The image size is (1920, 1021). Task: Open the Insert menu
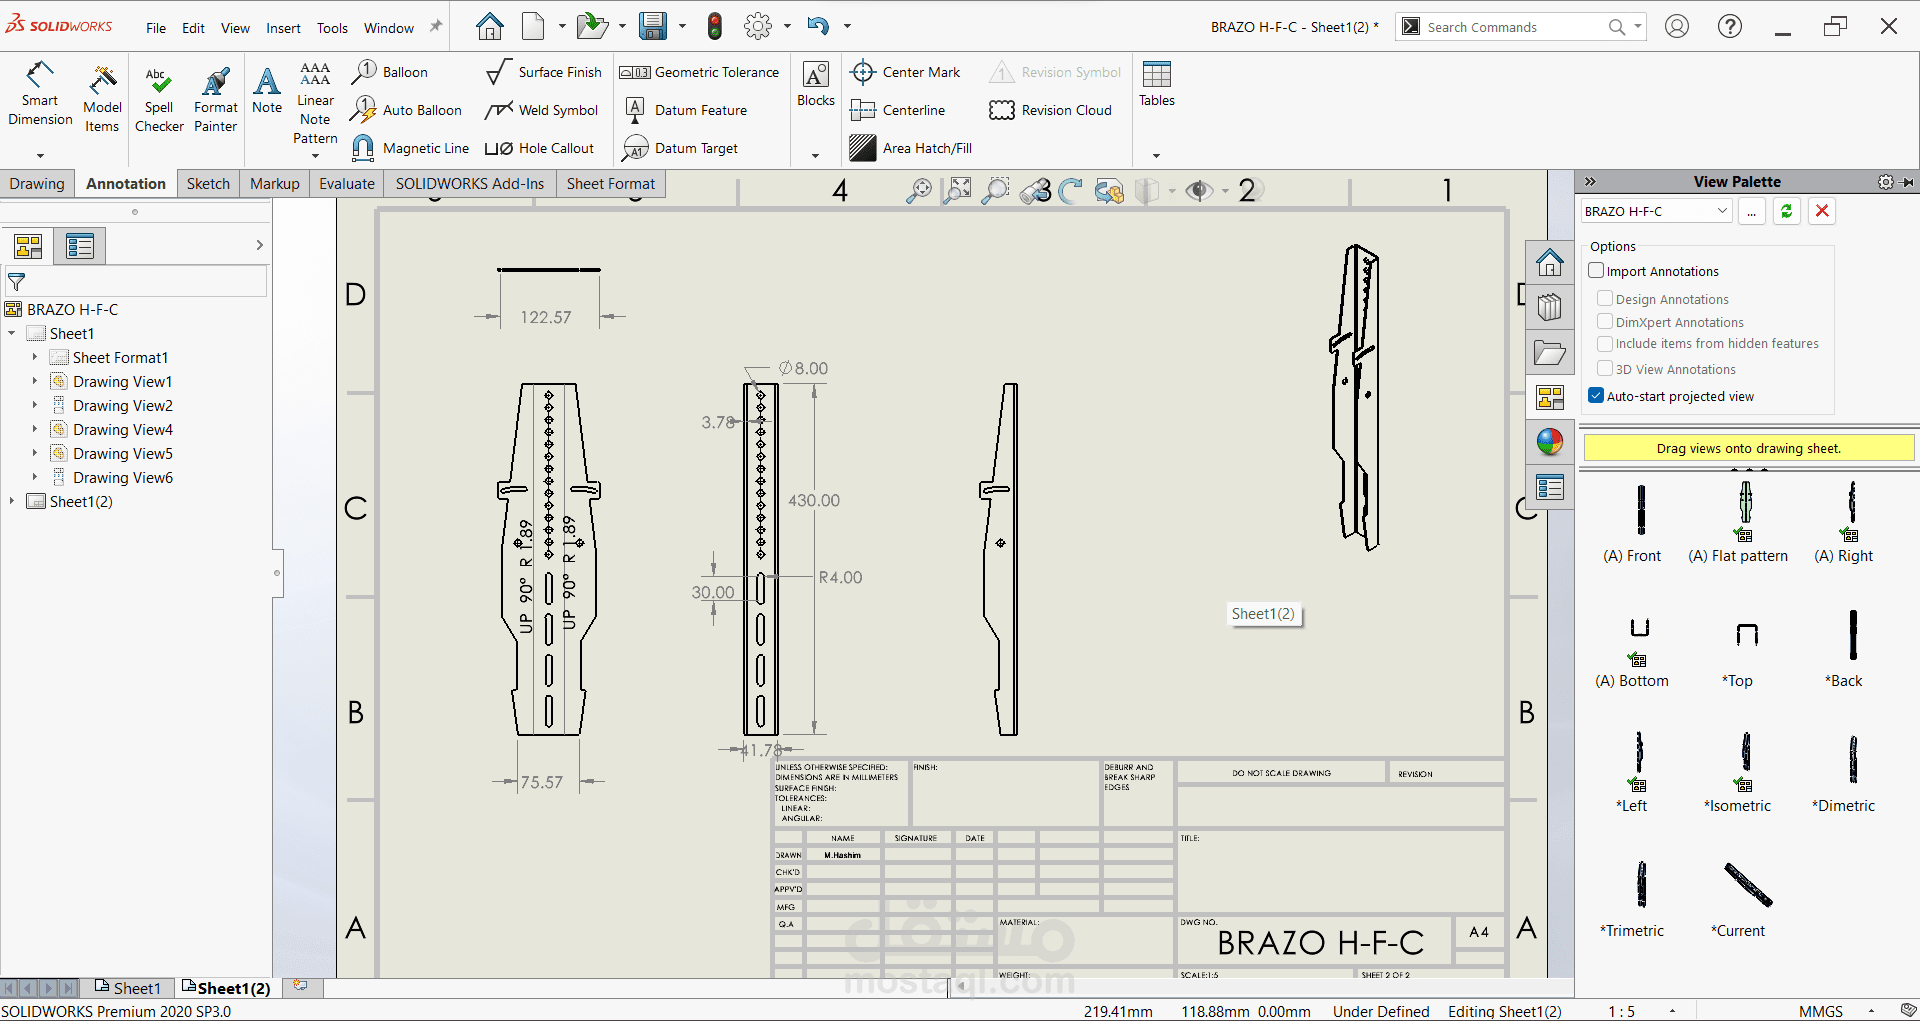click(x=283, y=28)
